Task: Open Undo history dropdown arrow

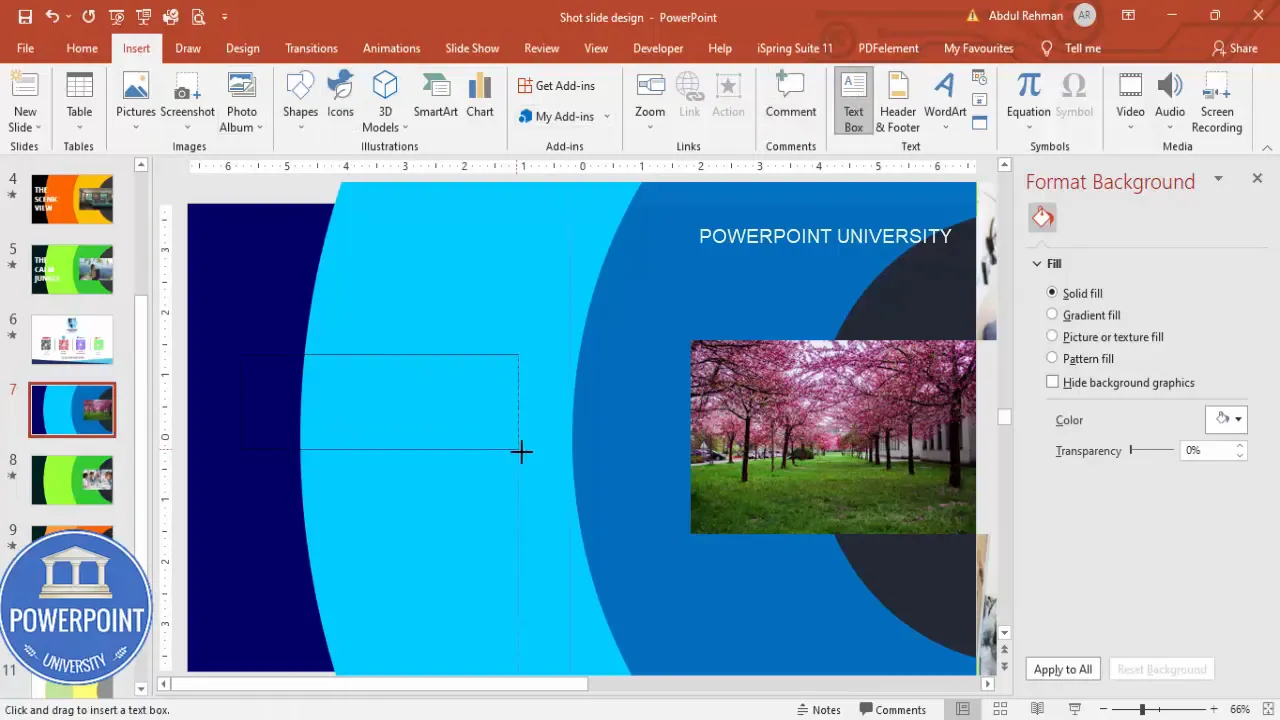Action: click(69, 17)
